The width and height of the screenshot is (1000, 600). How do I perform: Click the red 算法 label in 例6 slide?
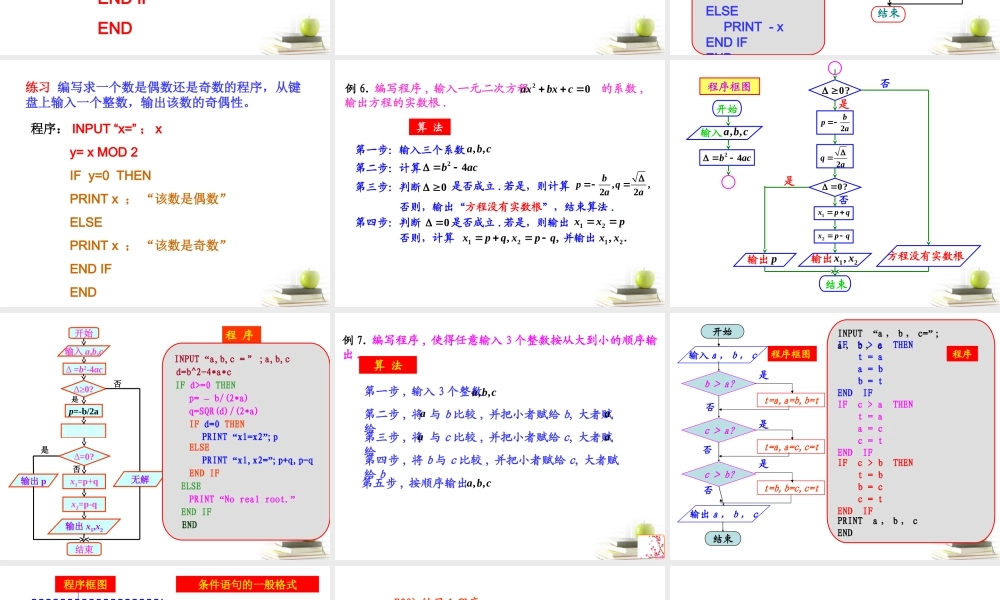pyautogui.click(x=430, y=127)
